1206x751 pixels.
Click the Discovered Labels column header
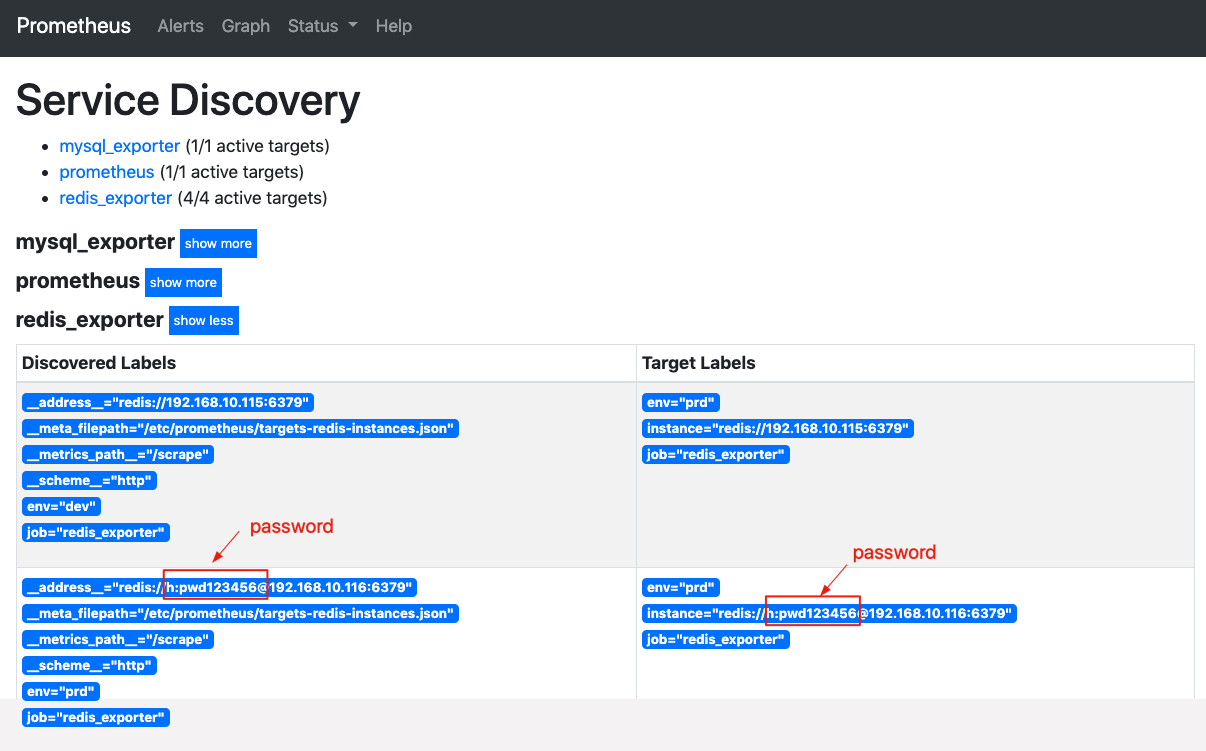pyautogui.click(x=99, y=363)
